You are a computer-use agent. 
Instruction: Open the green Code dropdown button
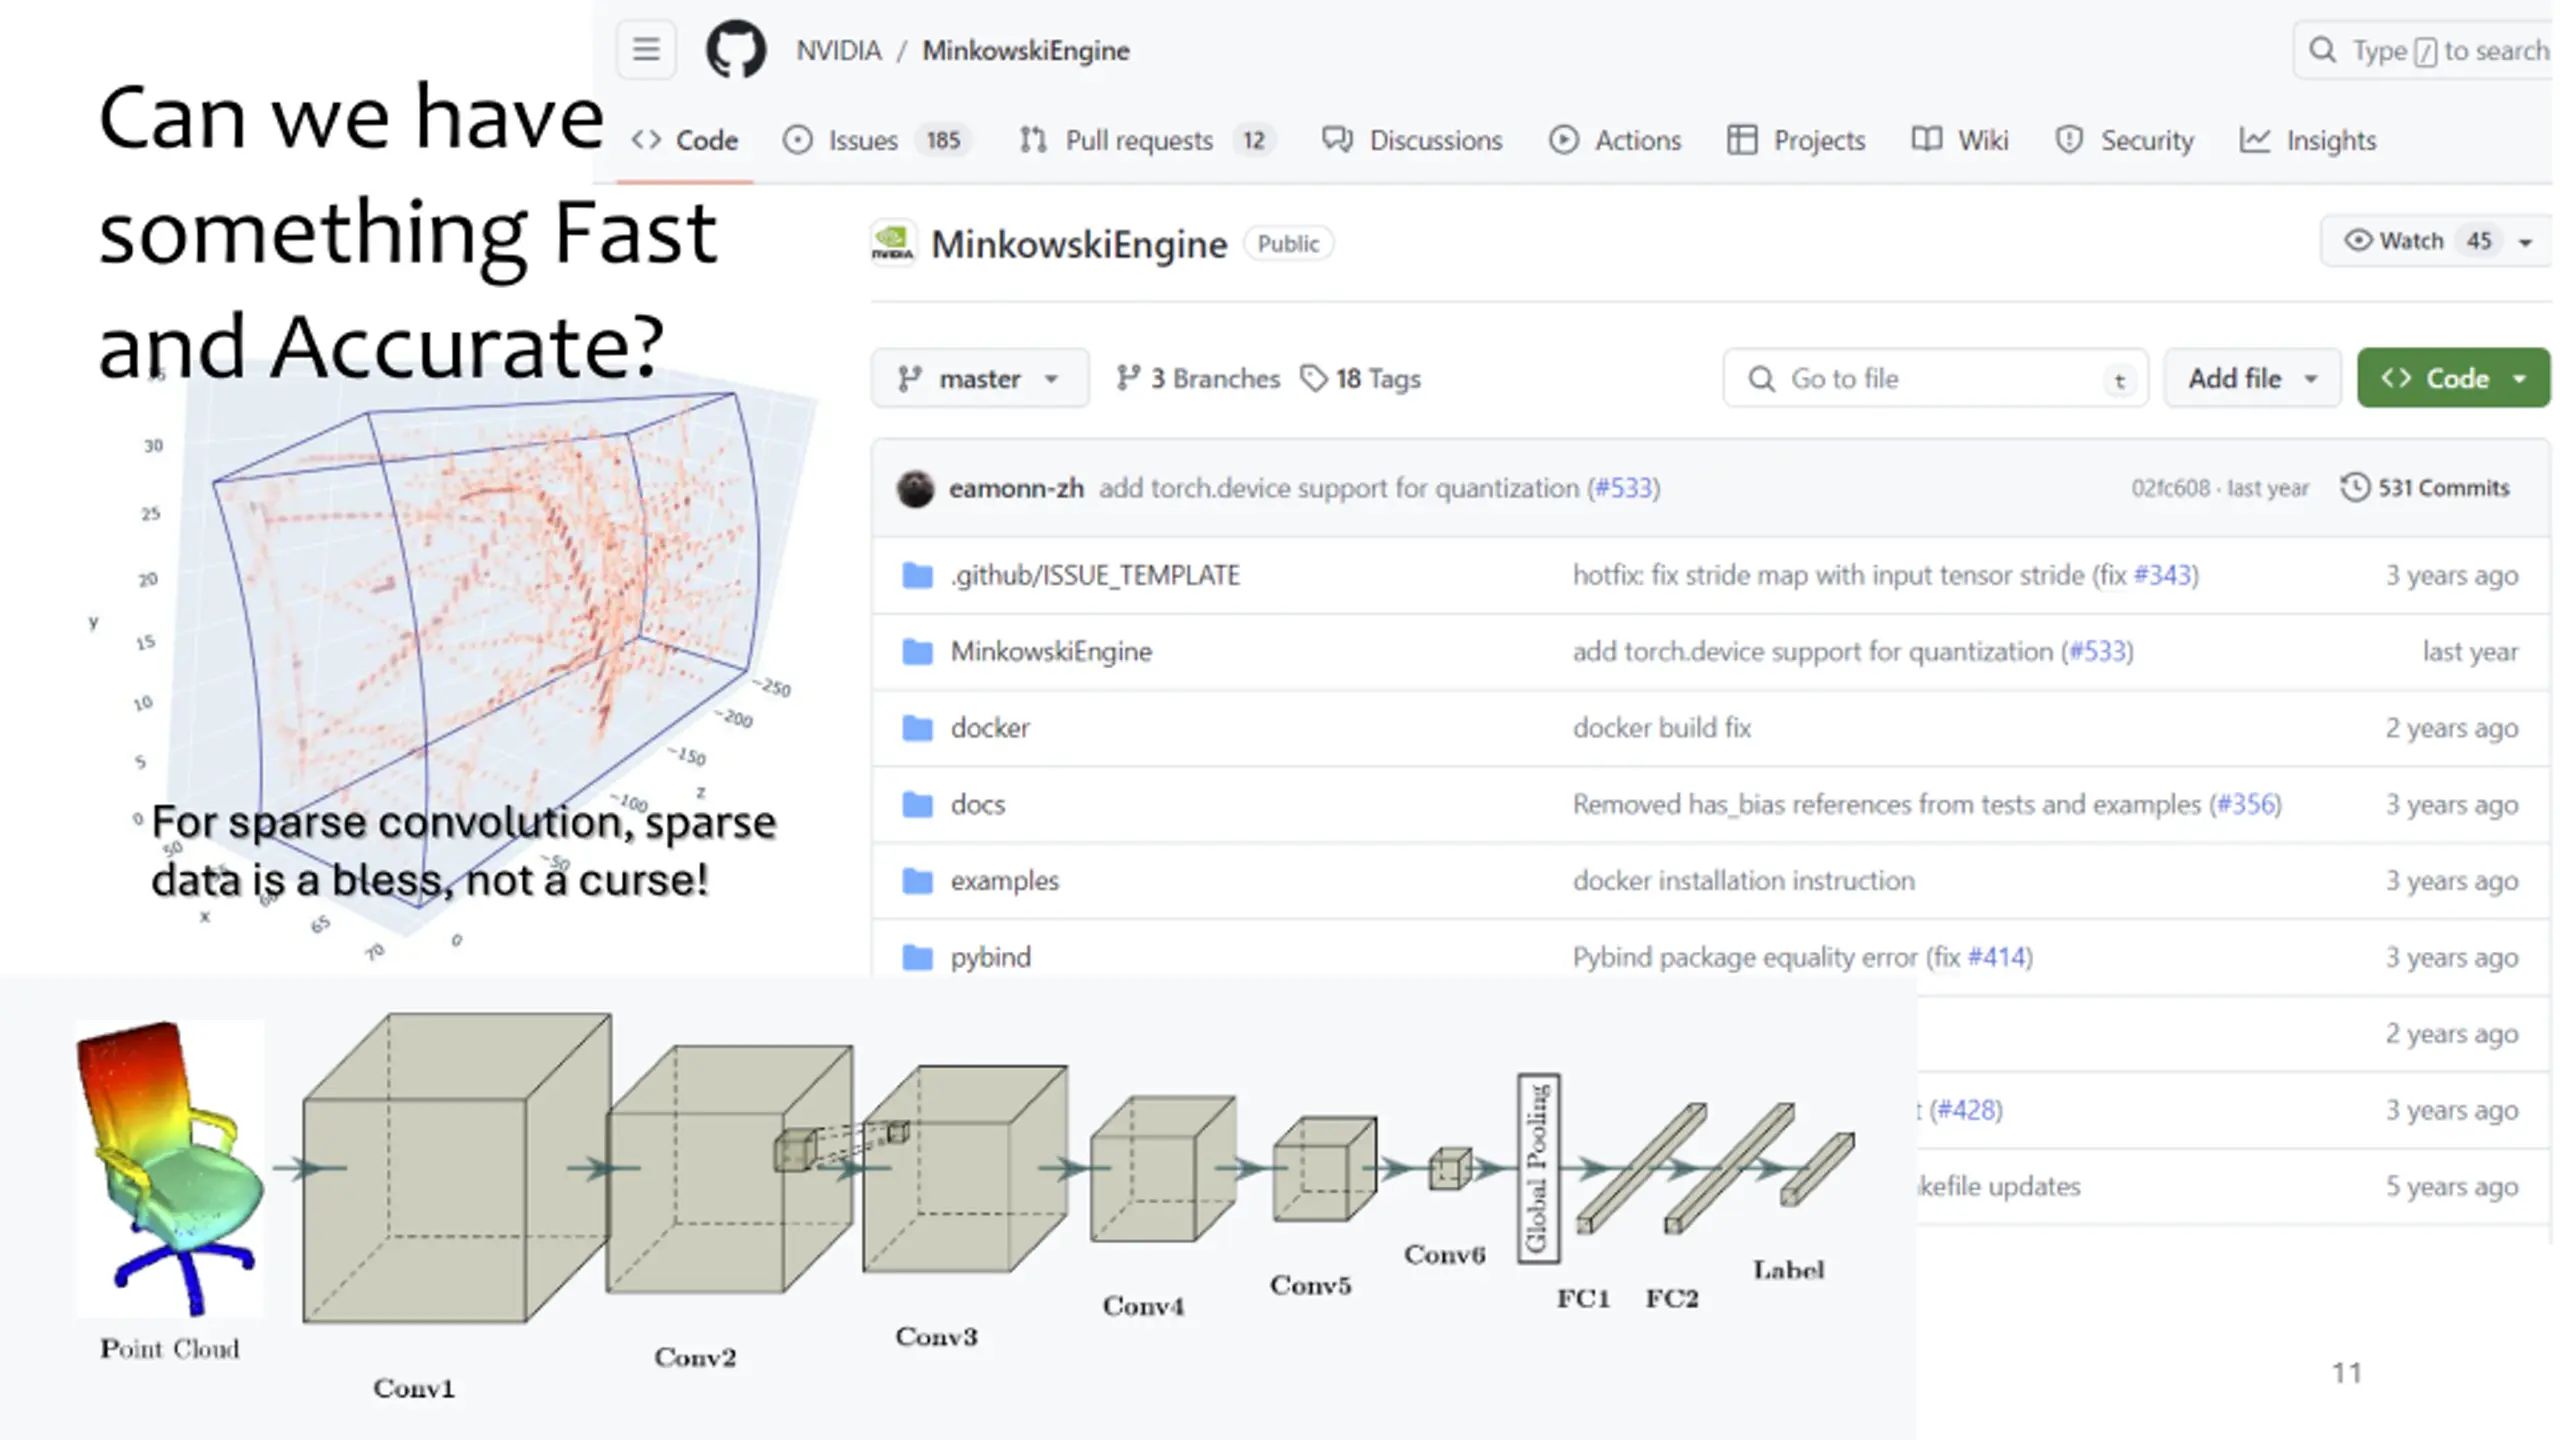pos(2453,378)
